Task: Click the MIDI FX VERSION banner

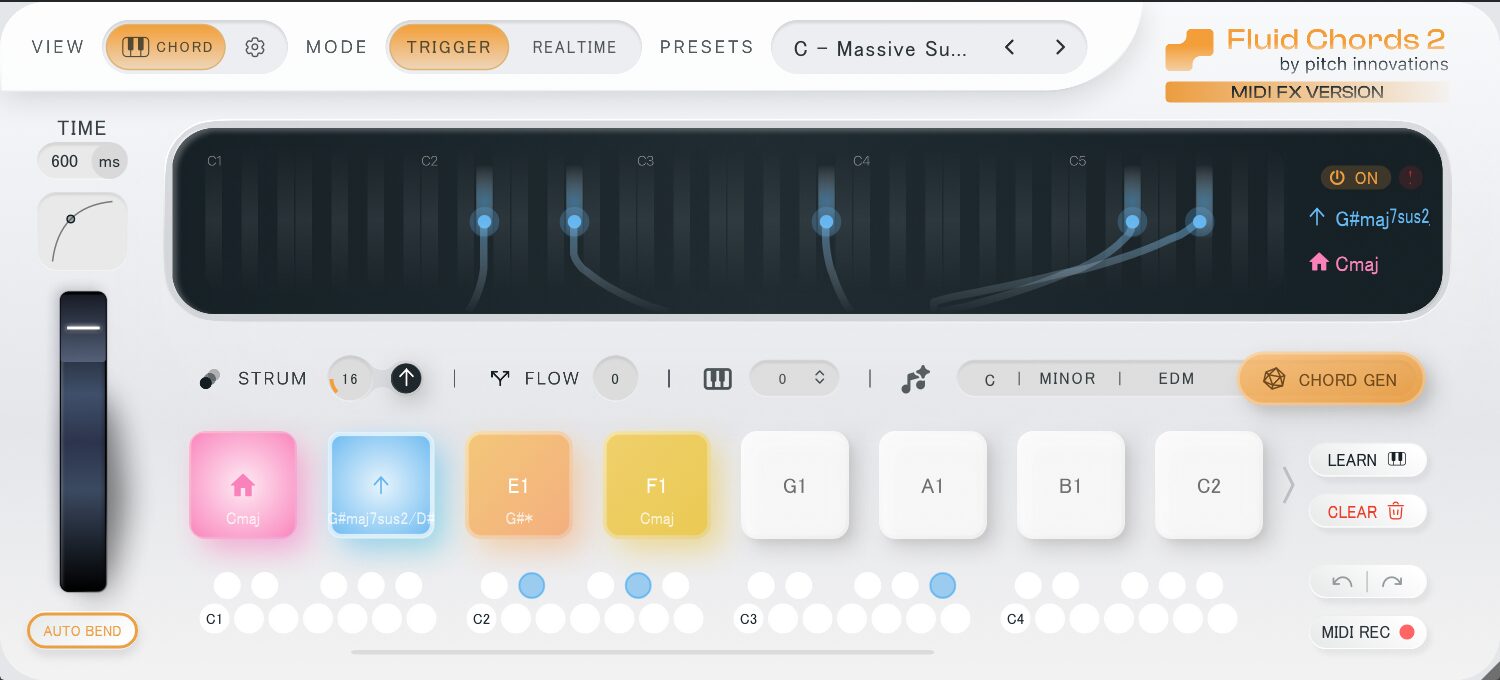Action: click(1306, 92)
